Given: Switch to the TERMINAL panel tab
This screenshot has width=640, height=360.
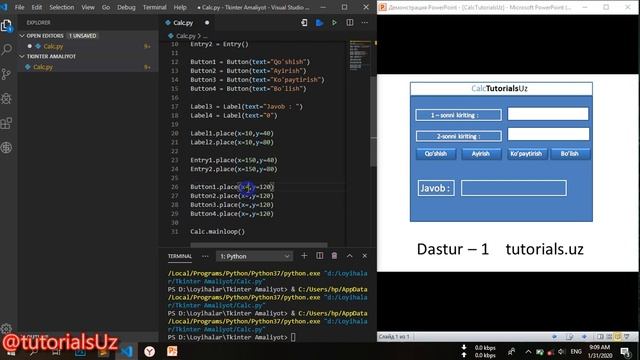Looking at the screenshot, I should (x=180, y=256).
